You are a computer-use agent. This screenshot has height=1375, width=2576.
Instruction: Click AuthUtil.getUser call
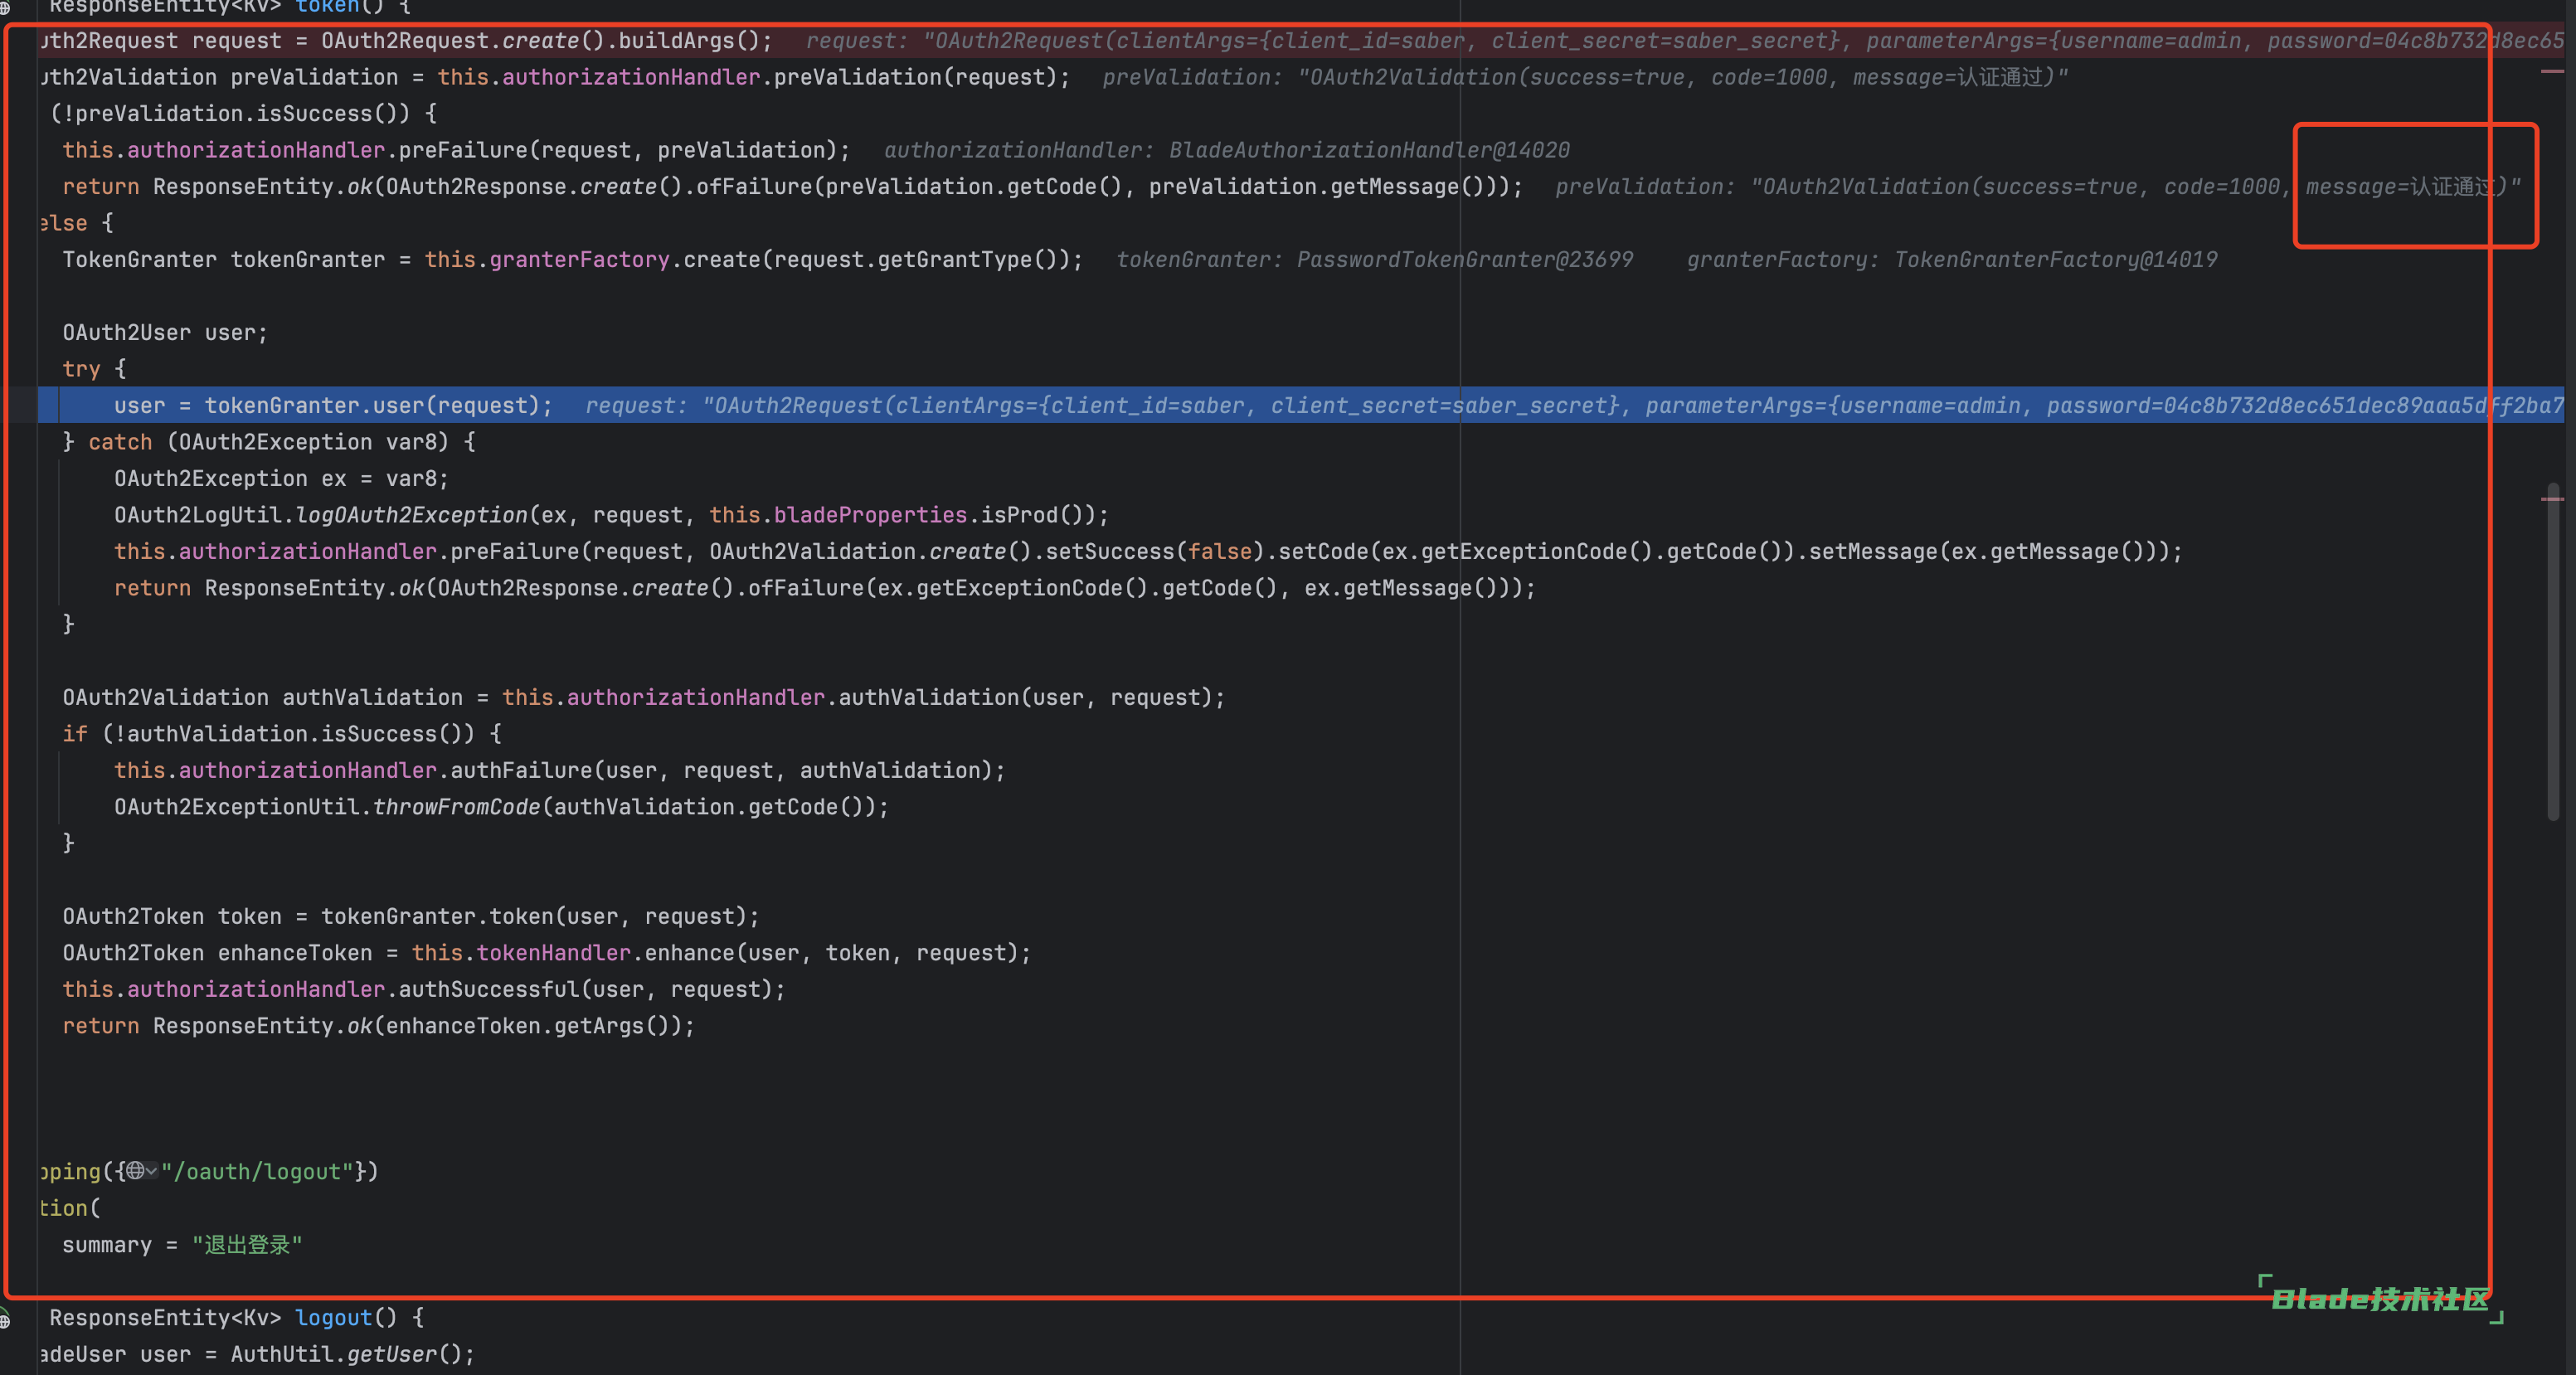pyautogui.click(x=346, y=1355)
